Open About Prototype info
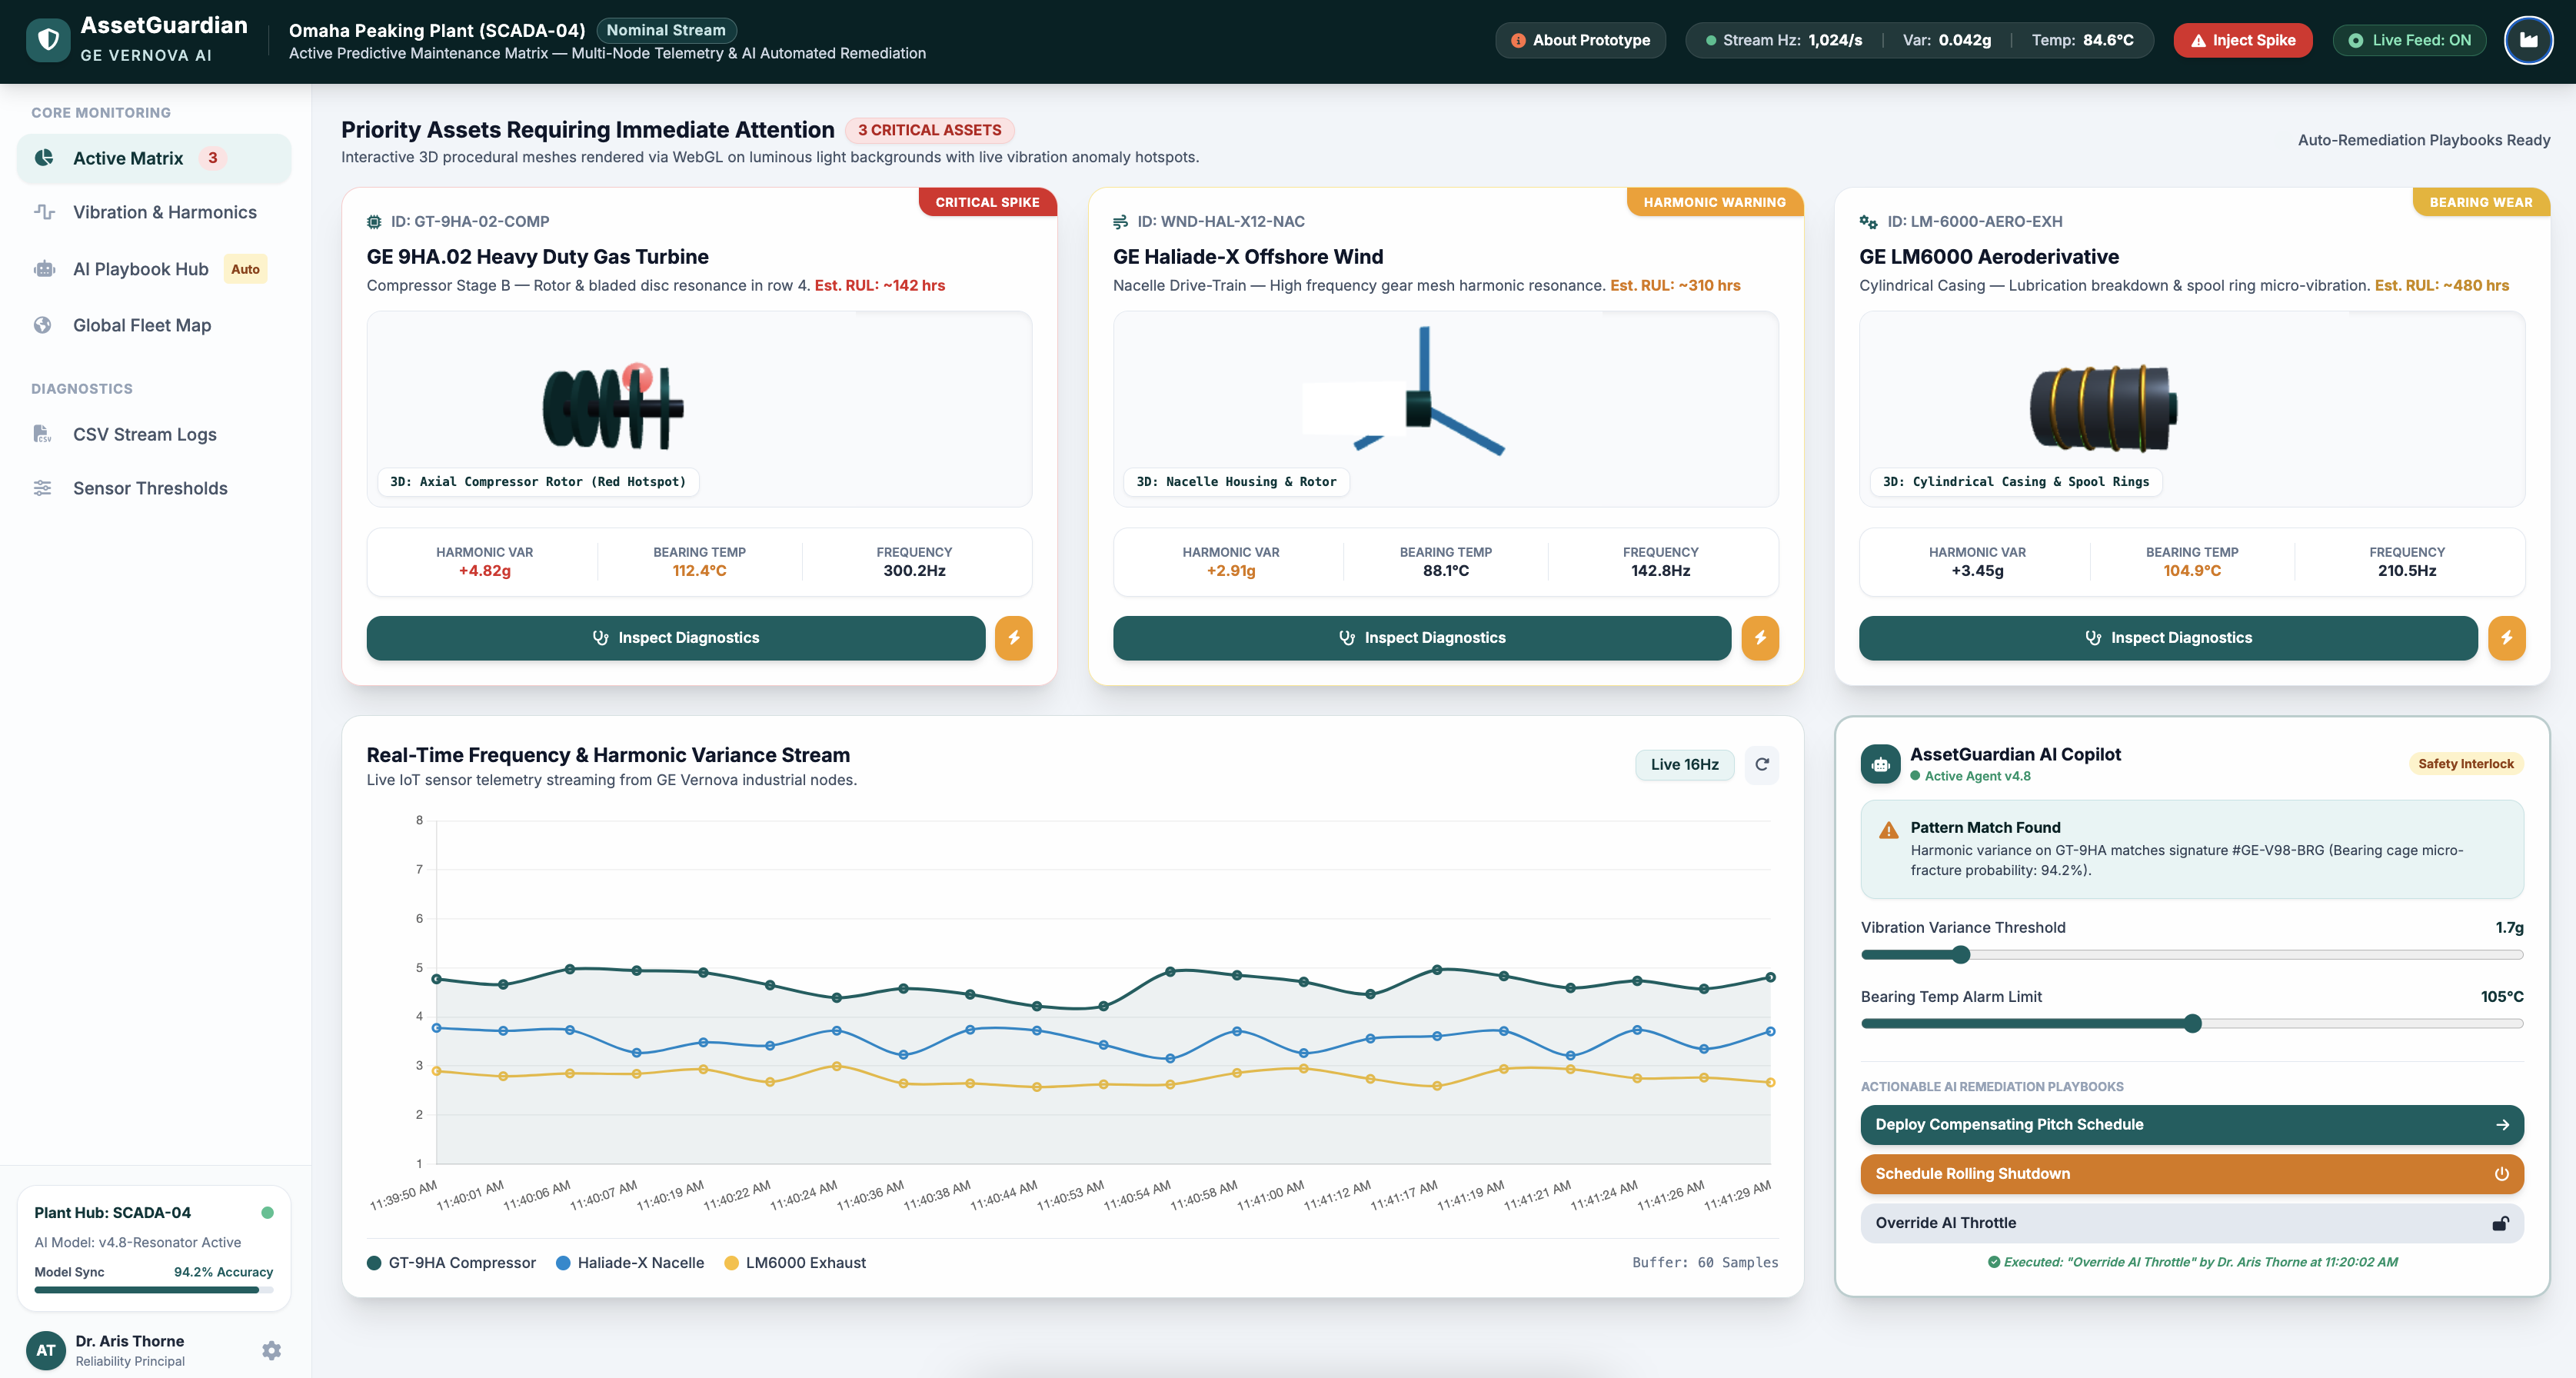 [1580, 40]
